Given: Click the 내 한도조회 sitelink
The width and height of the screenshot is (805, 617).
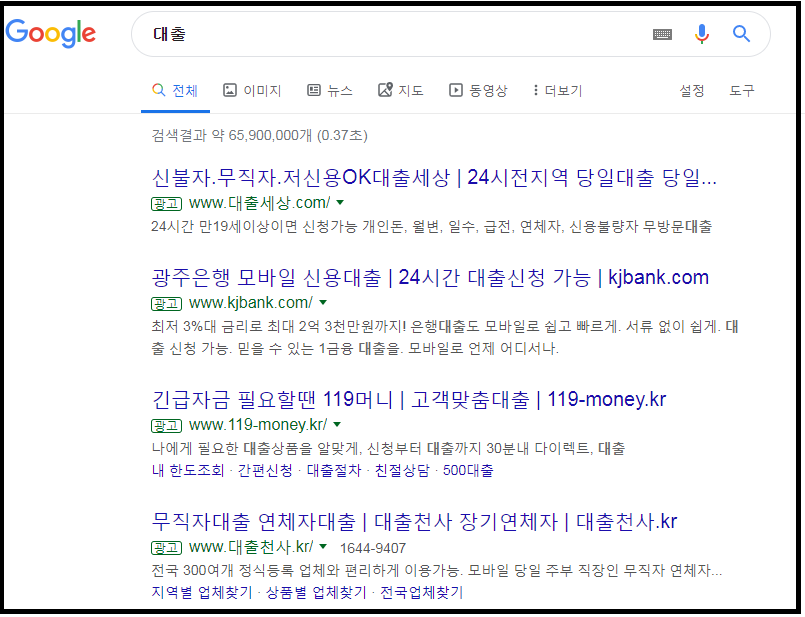Looking at the screenshot, I should (x=188, y=470).
